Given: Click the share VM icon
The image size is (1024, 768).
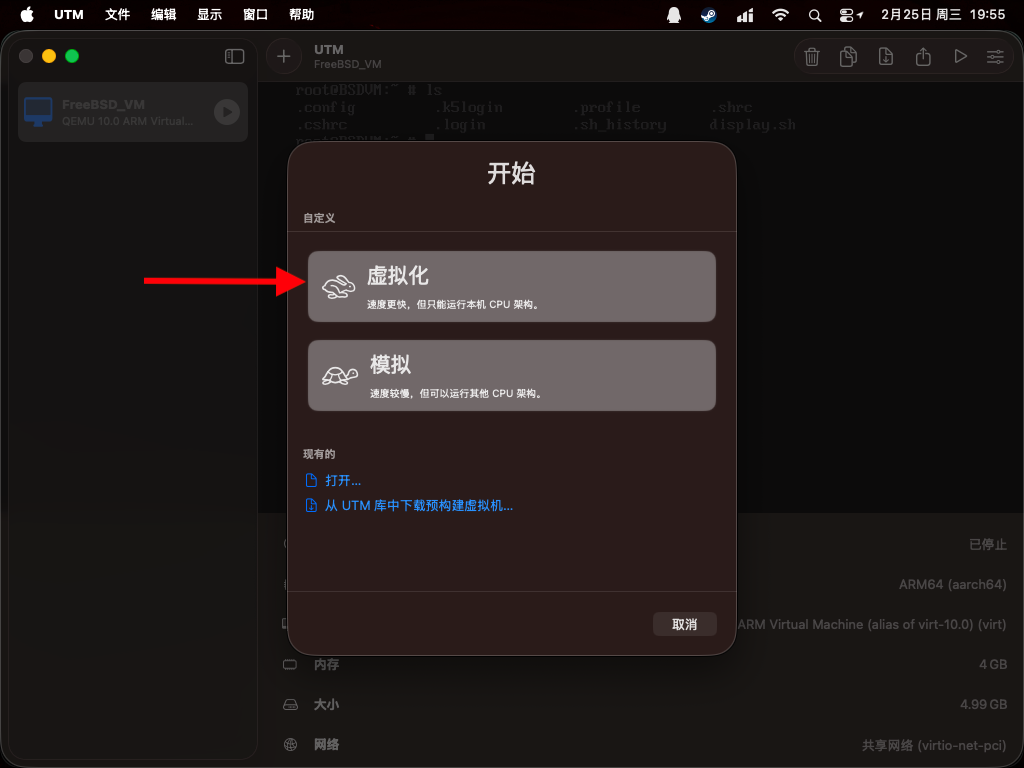Looking at the screenshot, I should point(923,57).
